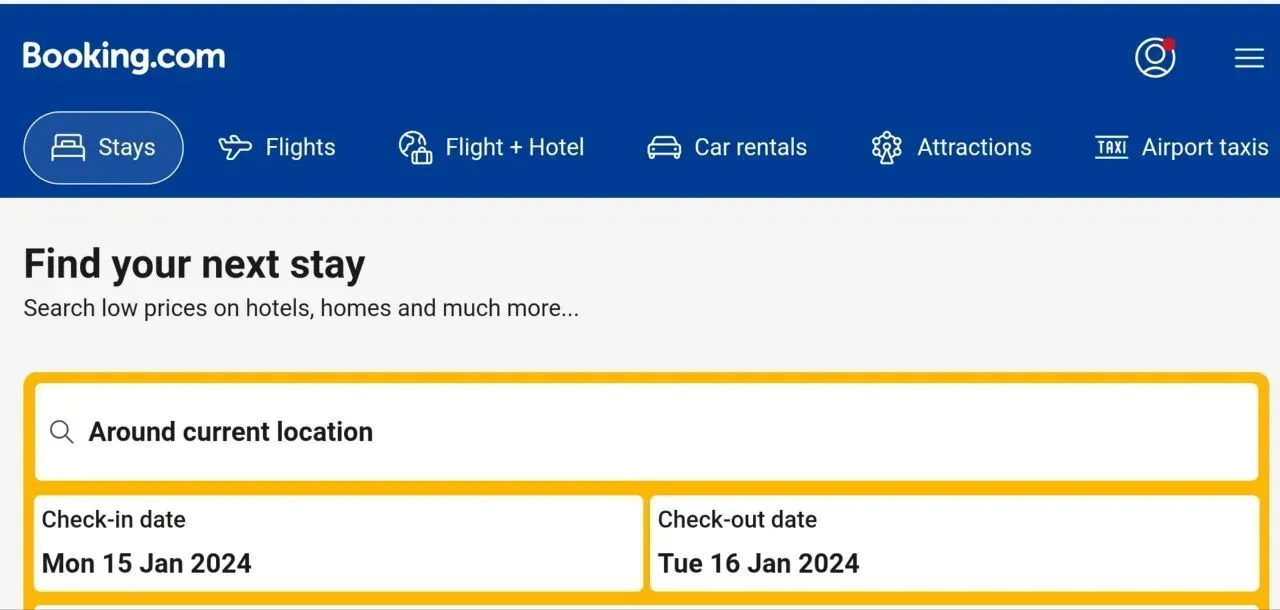Click the ferris wheel Attractions icon
1280x610 pixels.
tap(886, 148)
